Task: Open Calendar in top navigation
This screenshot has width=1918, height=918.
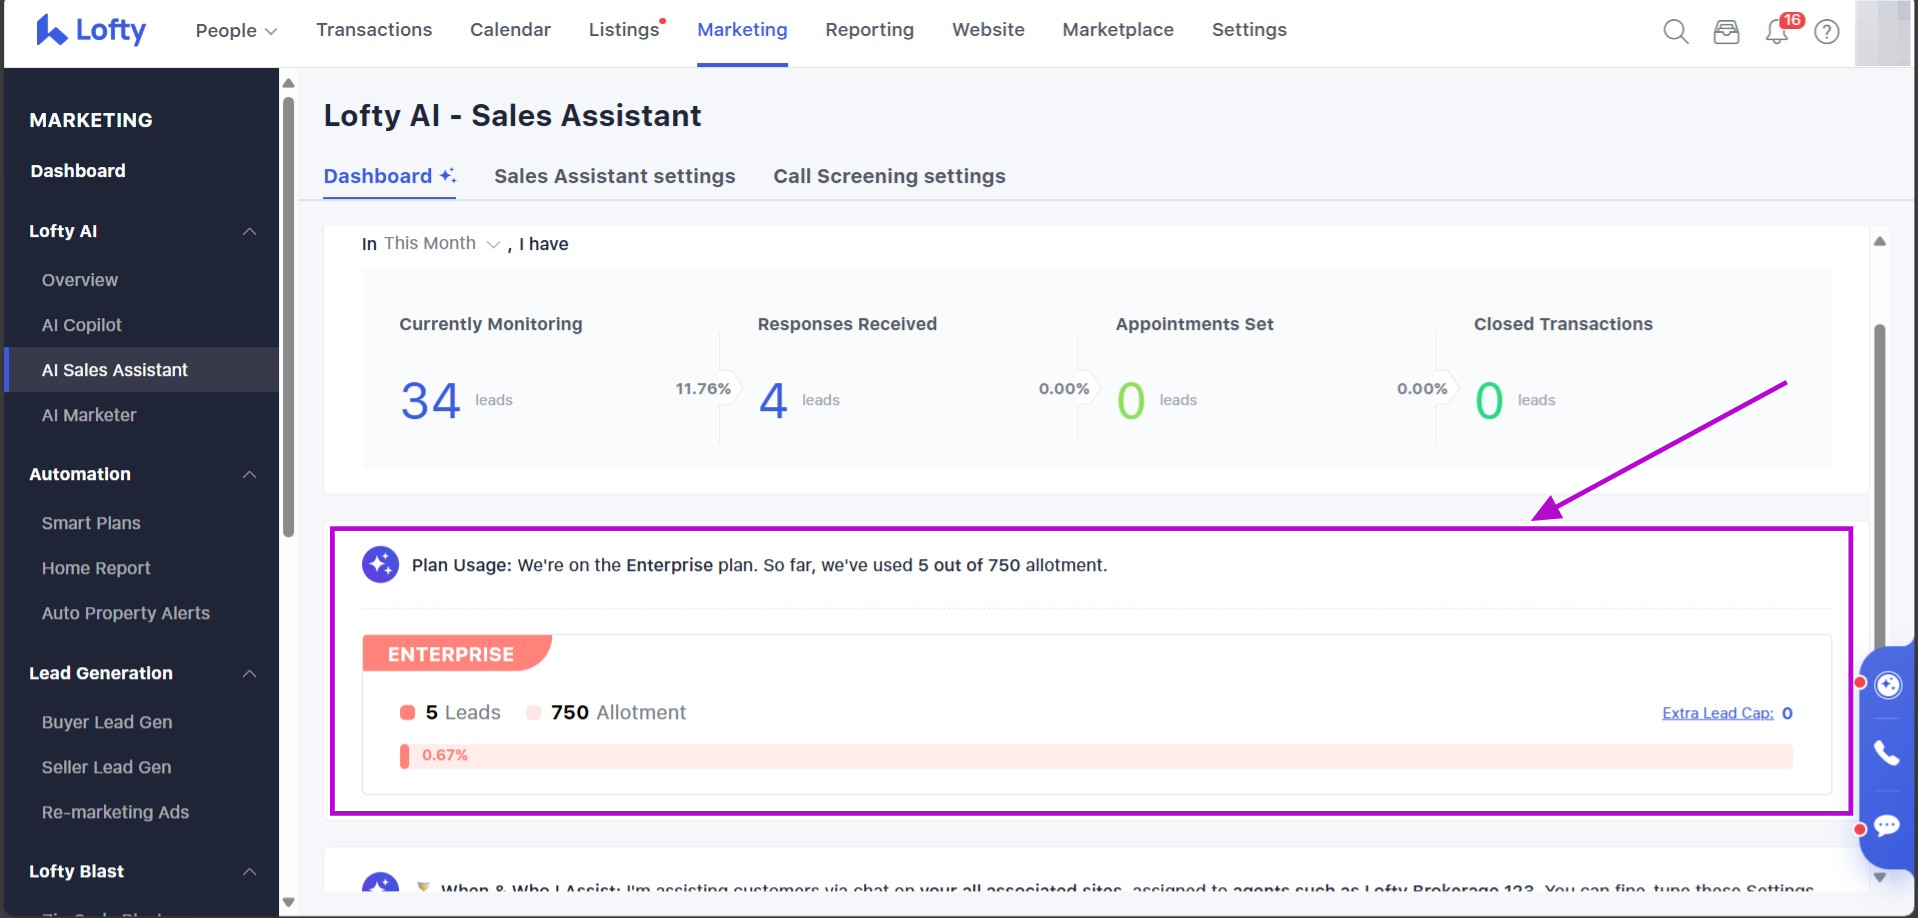Action: [510, 30]
